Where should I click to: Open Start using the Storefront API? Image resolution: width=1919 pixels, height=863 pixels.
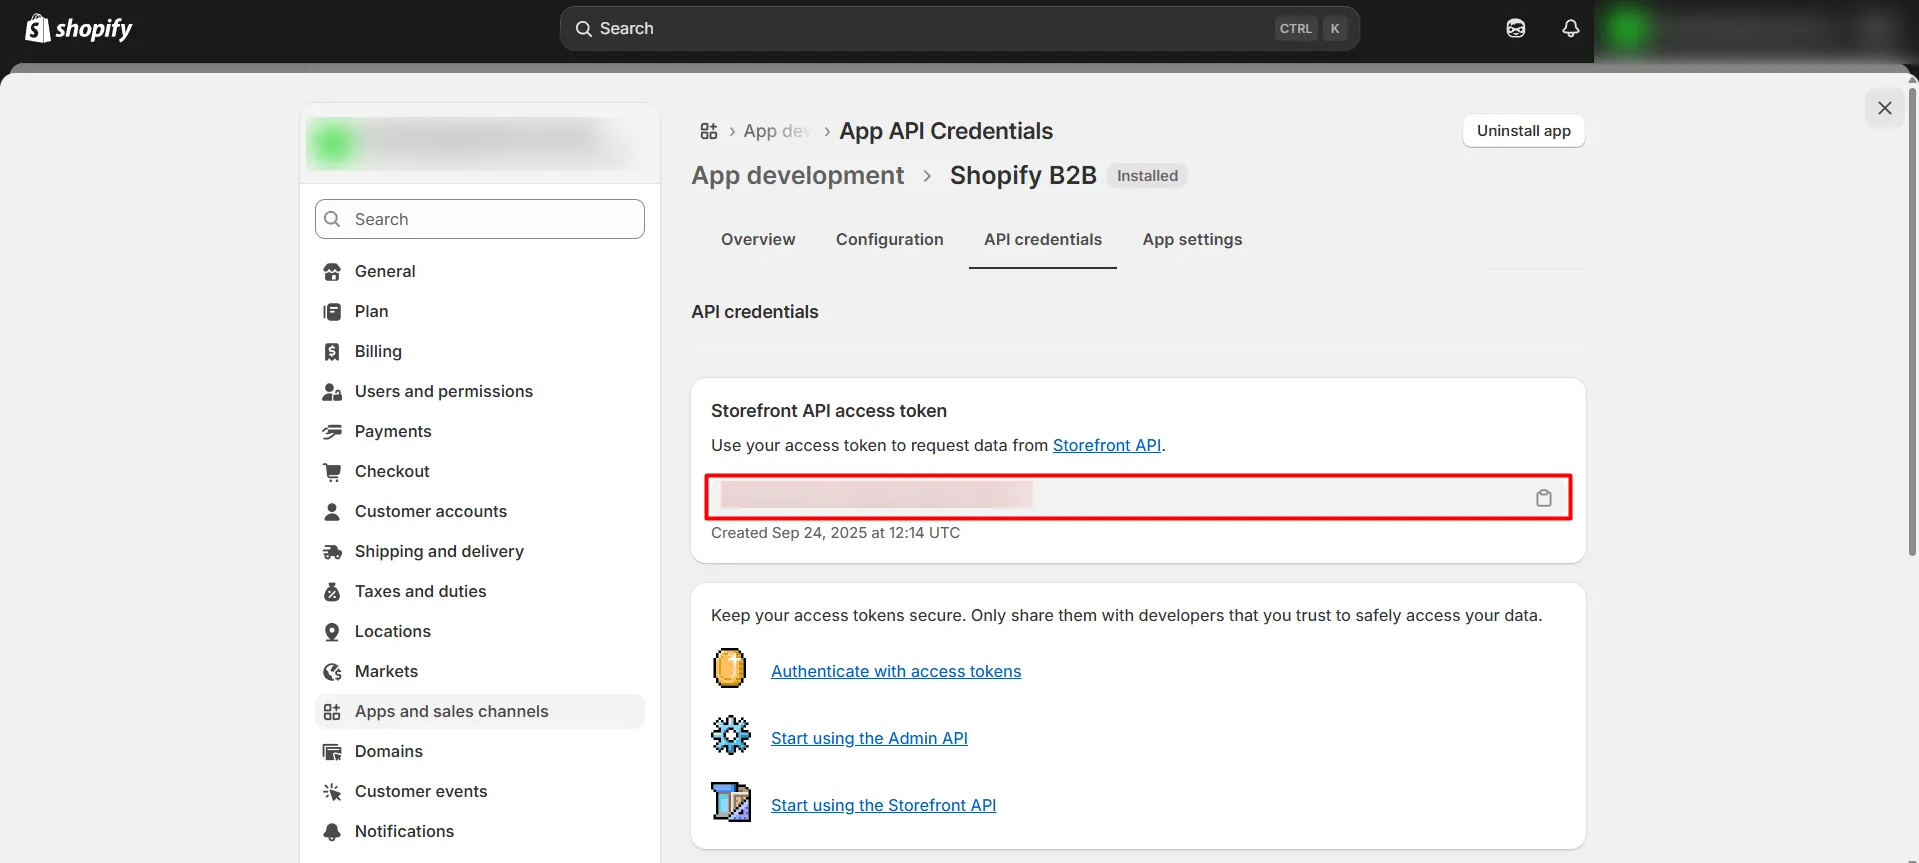(883, 805)
